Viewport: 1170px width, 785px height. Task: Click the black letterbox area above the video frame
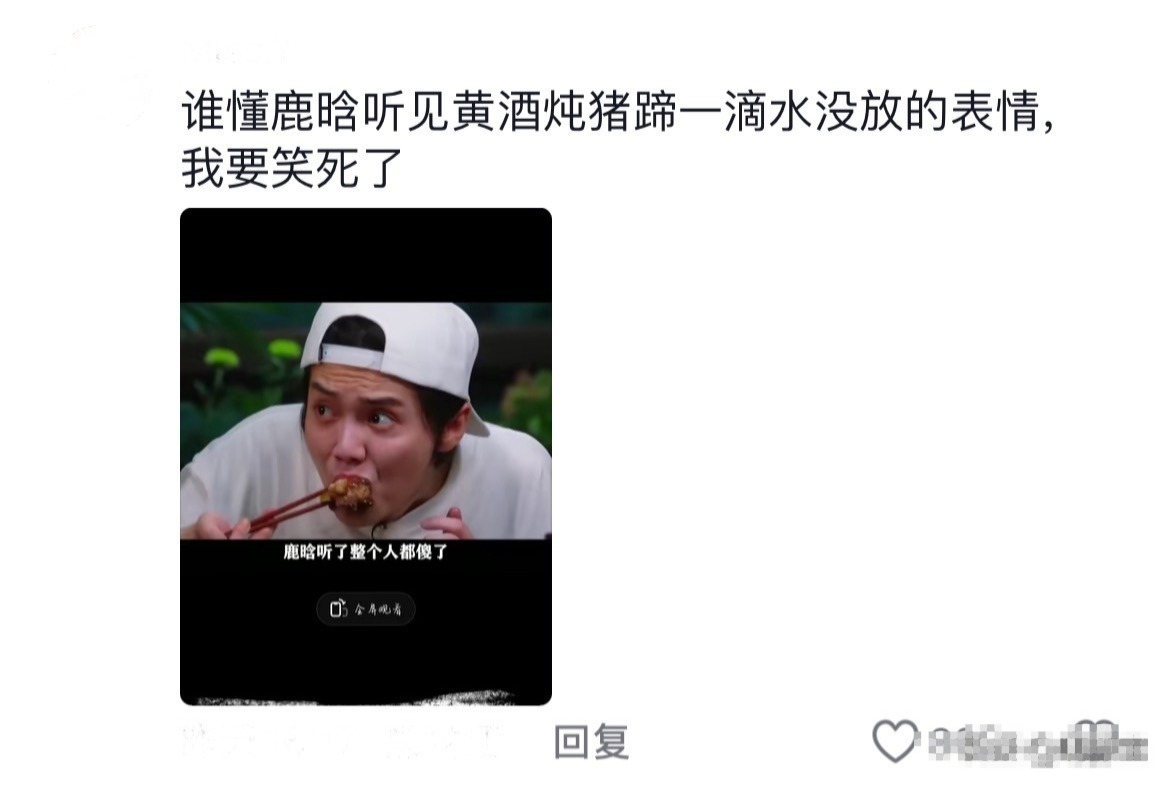(x=366, y=255)
